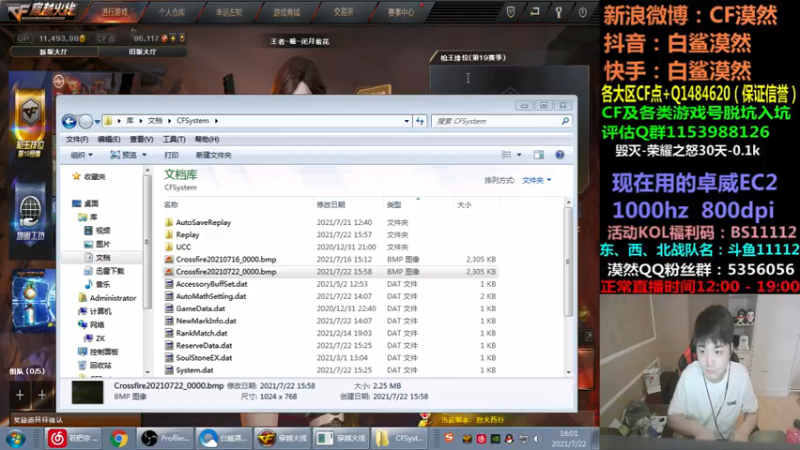800x450 pixels.
Task: Switch to 旧版大厅 in CrossFire
Action: point(142,52)
